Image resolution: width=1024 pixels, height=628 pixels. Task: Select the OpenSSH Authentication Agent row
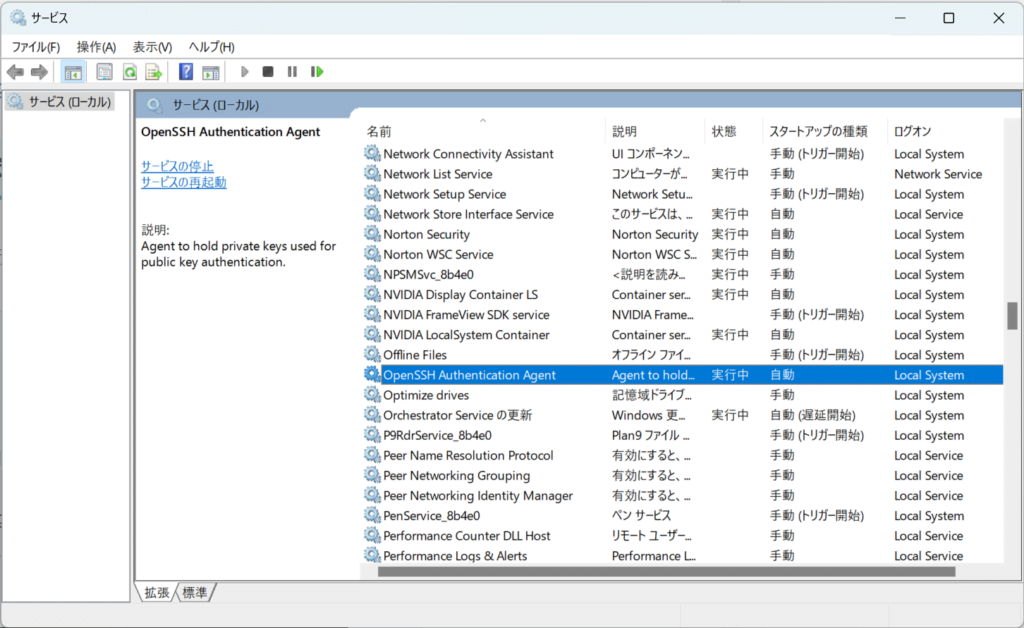tap(682, 375)
